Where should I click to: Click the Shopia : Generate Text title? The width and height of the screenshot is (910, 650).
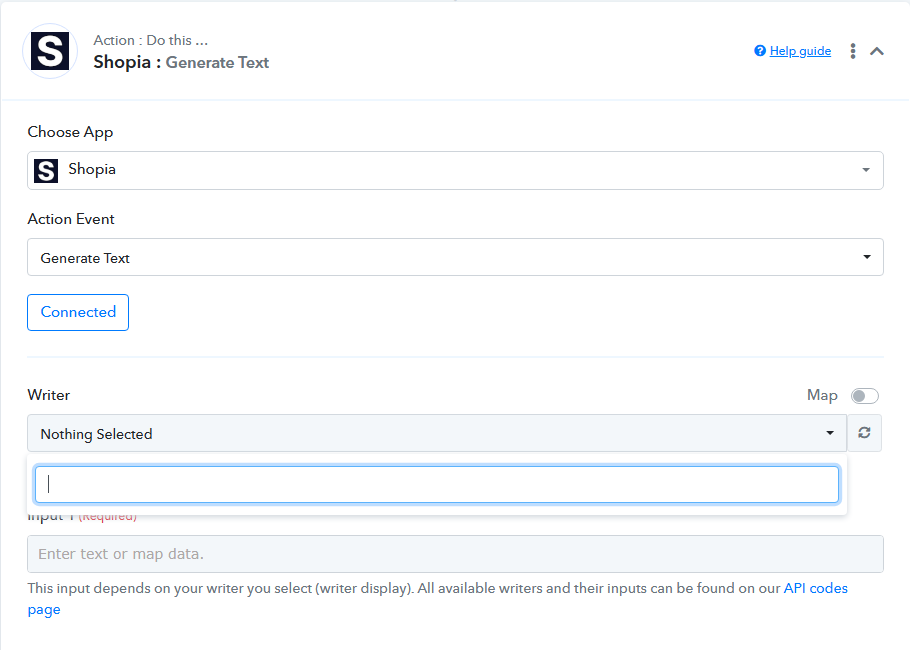point(181,62)
